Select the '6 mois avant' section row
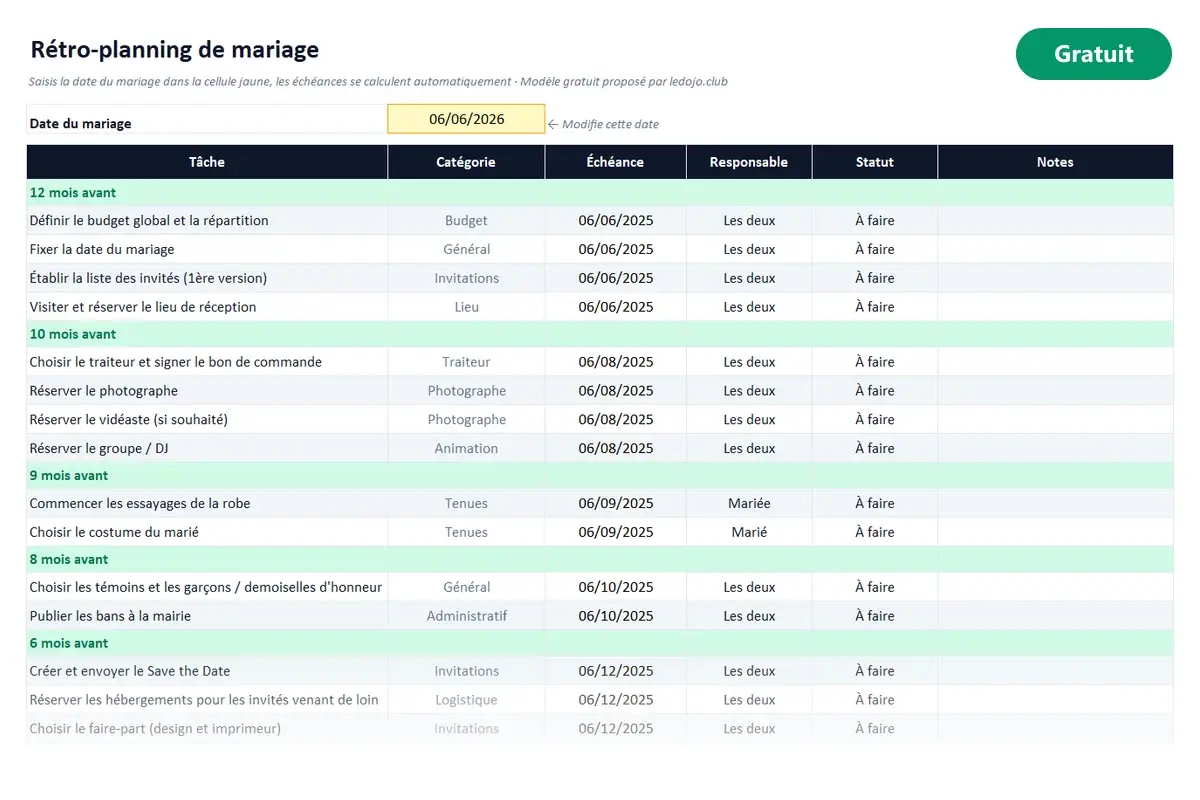 600,643
